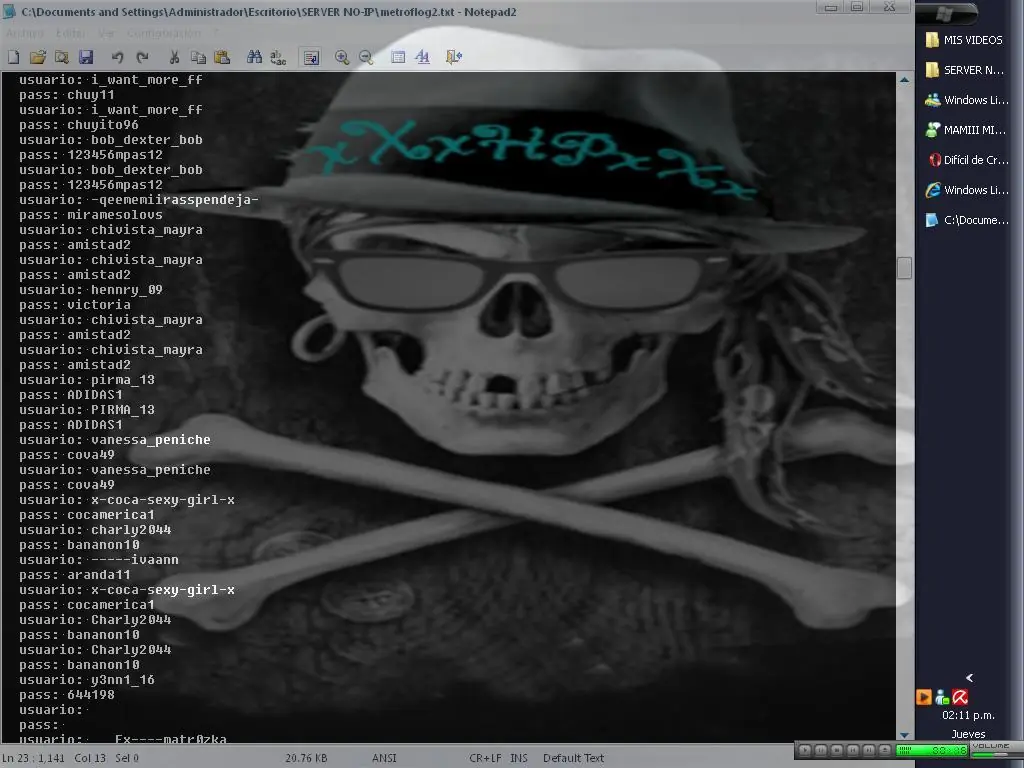The image size is (1024, 768).
Task: Click the Sel 0 status entry
Action: click(127, 758)
